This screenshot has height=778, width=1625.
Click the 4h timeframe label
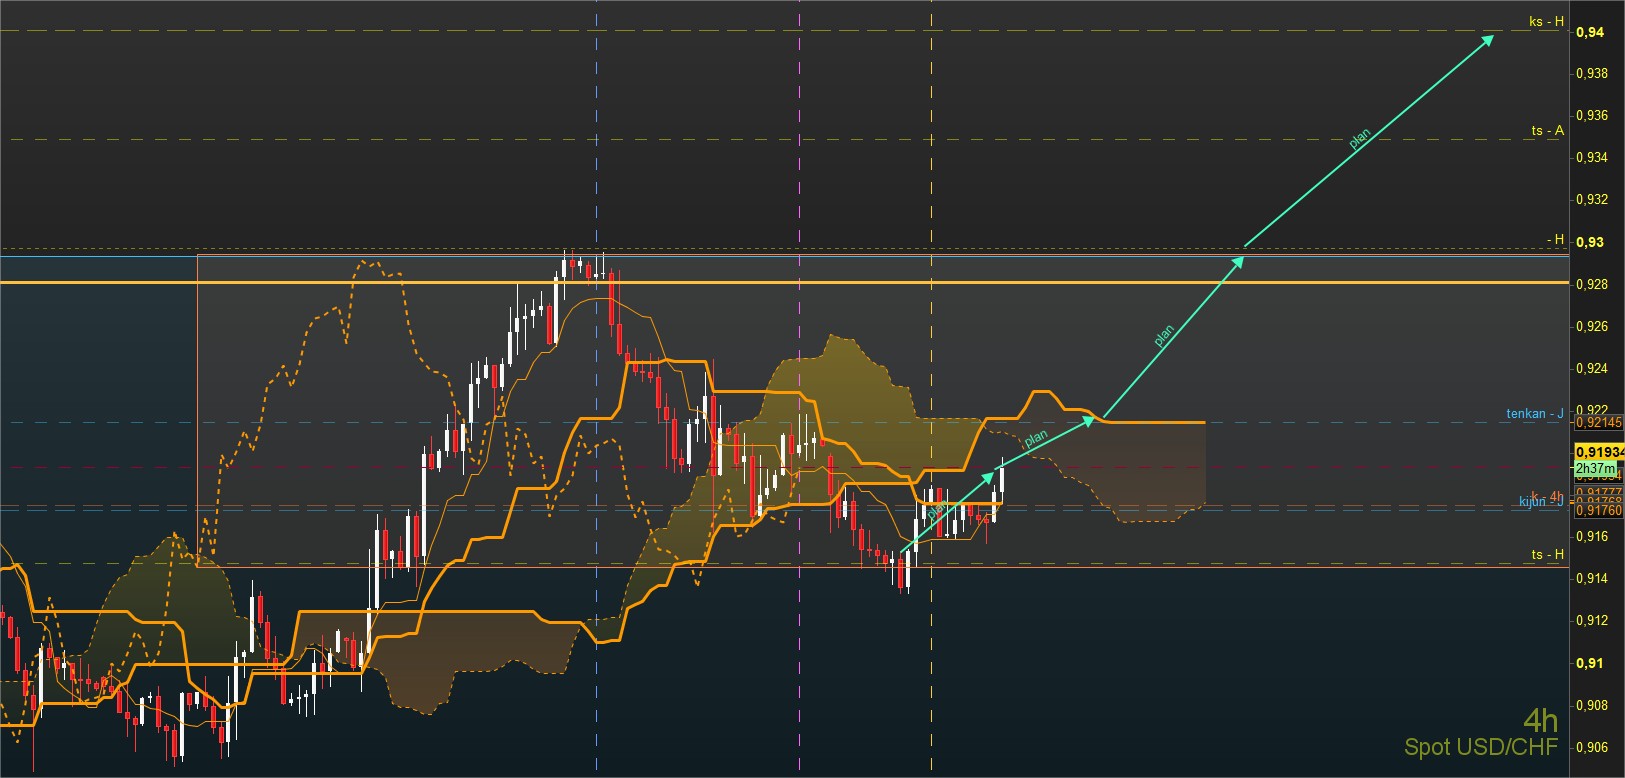click(x=1540, y=720)
